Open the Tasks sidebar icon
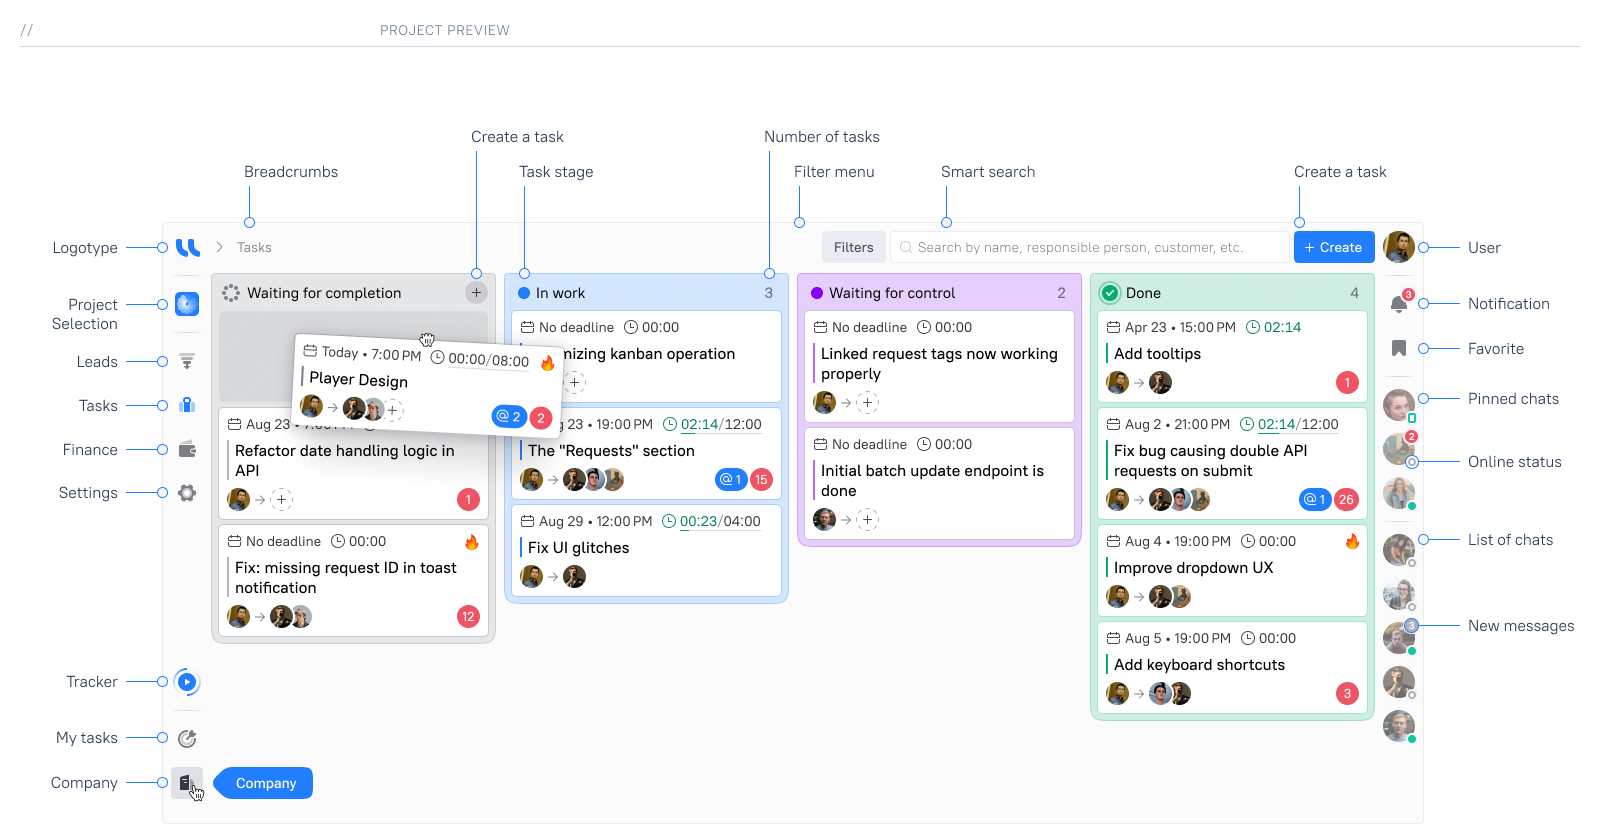1600x830 pixels. (187, 405)
